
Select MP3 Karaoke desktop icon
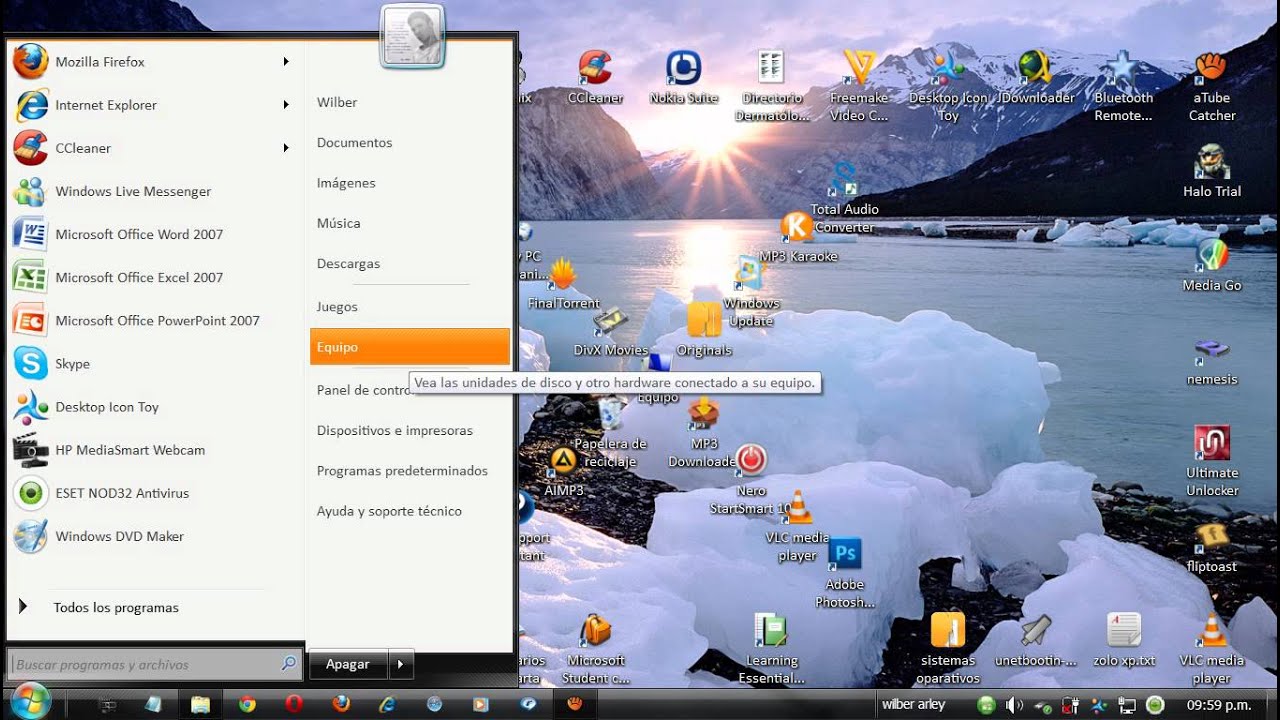pyautogui.click(x=797, y=237)
